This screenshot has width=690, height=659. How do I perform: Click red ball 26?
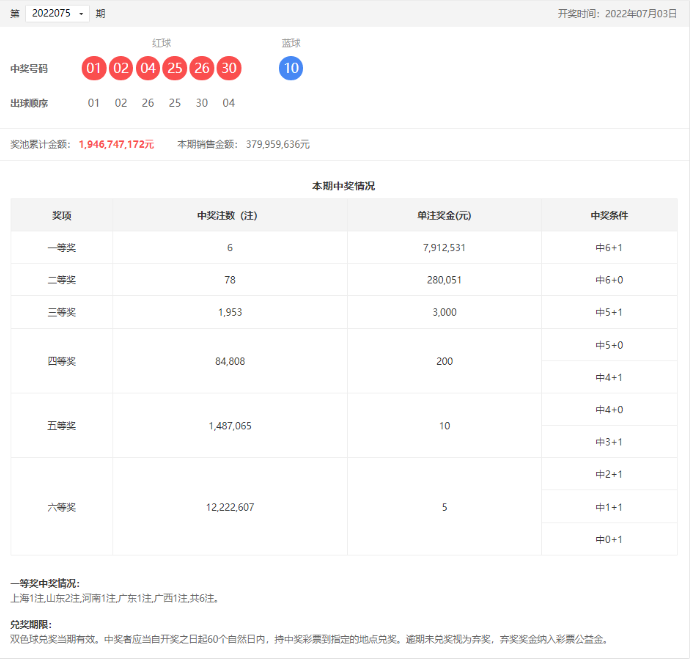(202, 68)
